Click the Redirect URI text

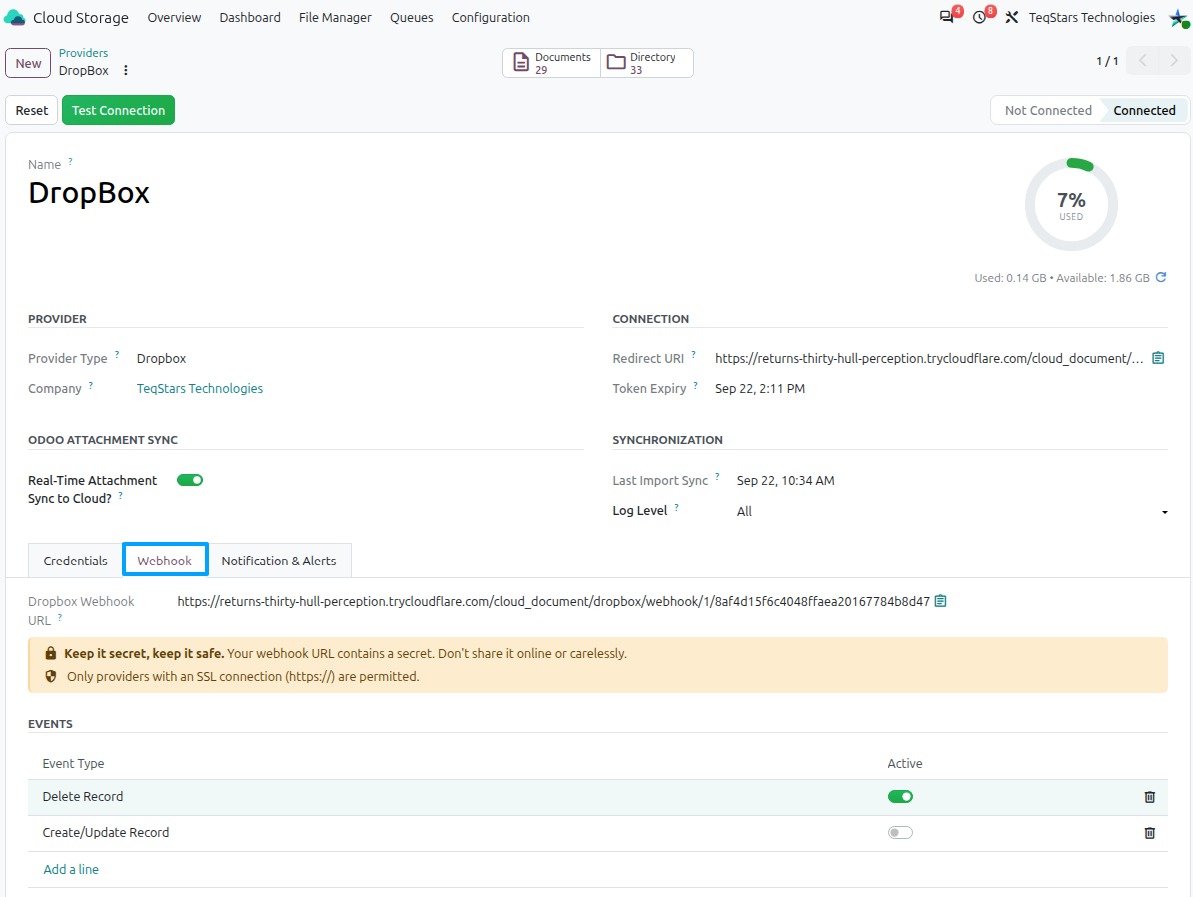[x=929, y=358]
